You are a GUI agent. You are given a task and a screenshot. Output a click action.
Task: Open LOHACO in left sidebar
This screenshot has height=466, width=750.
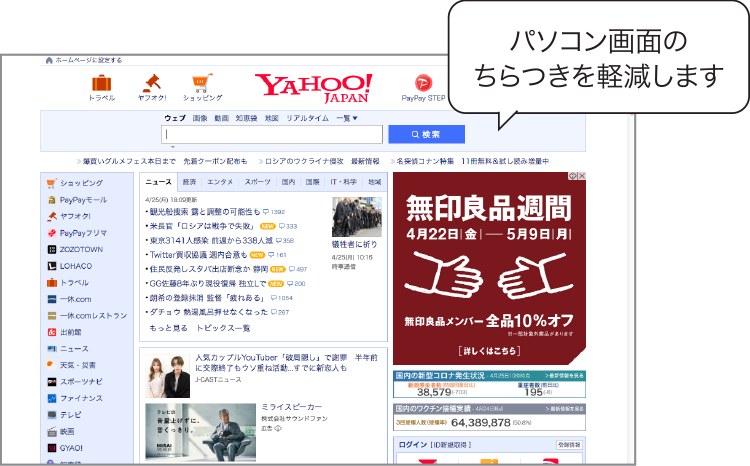pos(76,266)
